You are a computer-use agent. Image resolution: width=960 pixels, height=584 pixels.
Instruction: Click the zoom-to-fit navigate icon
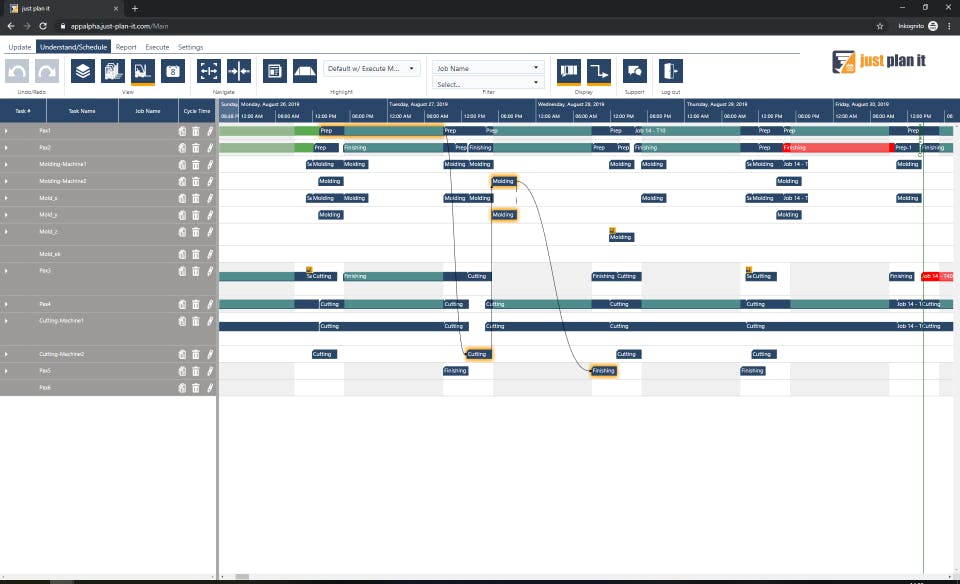[x=209, y=71]
